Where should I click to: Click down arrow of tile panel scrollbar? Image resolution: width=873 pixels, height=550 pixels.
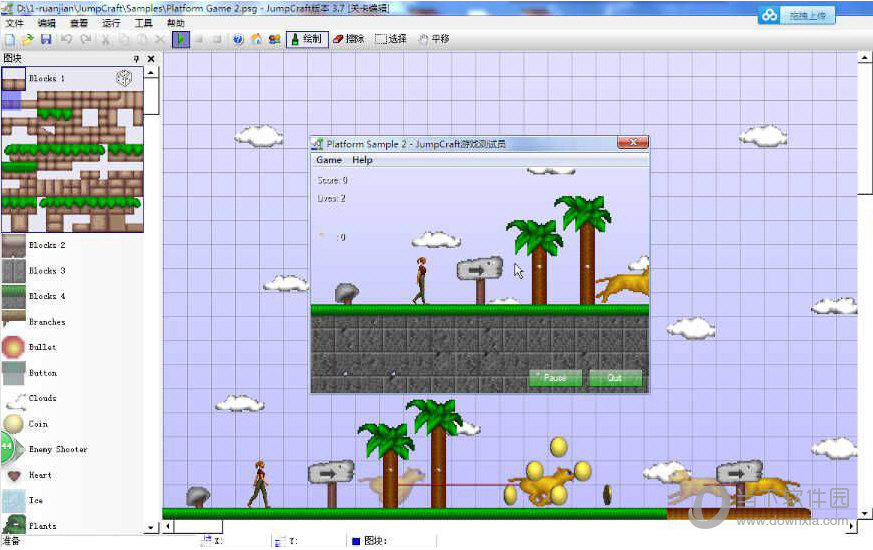tap(151, 527)
